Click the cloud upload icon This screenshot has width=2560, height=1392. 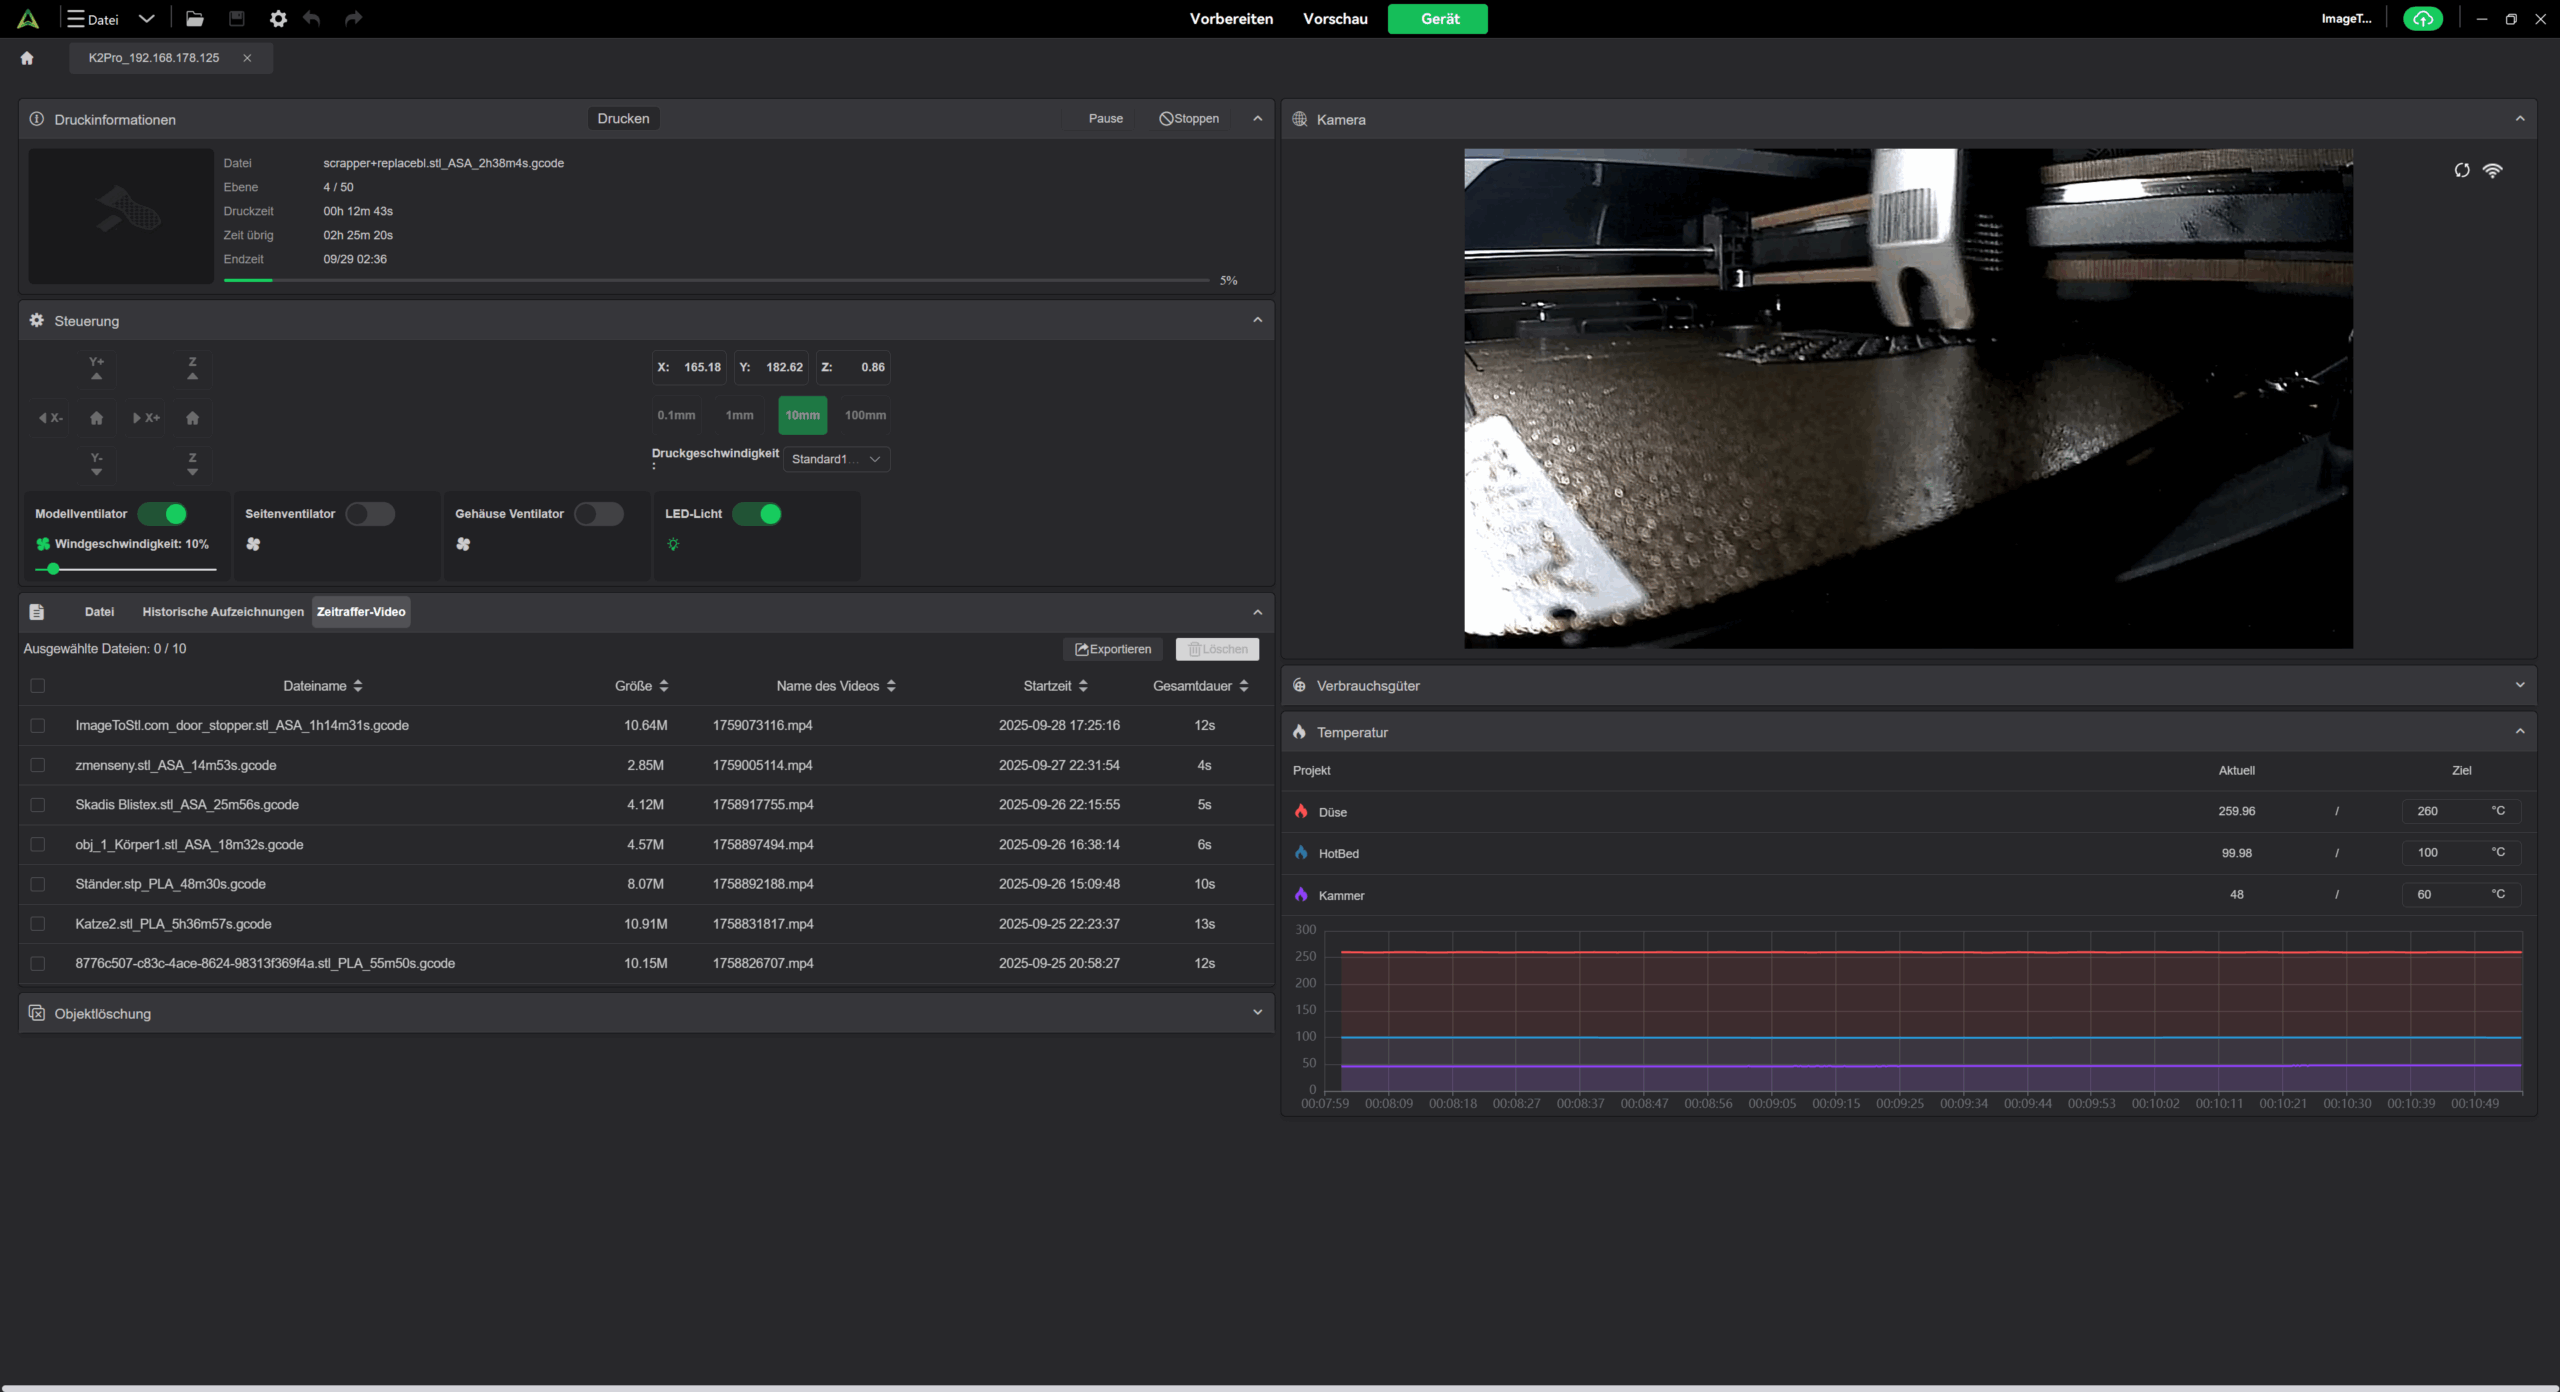2422,19
